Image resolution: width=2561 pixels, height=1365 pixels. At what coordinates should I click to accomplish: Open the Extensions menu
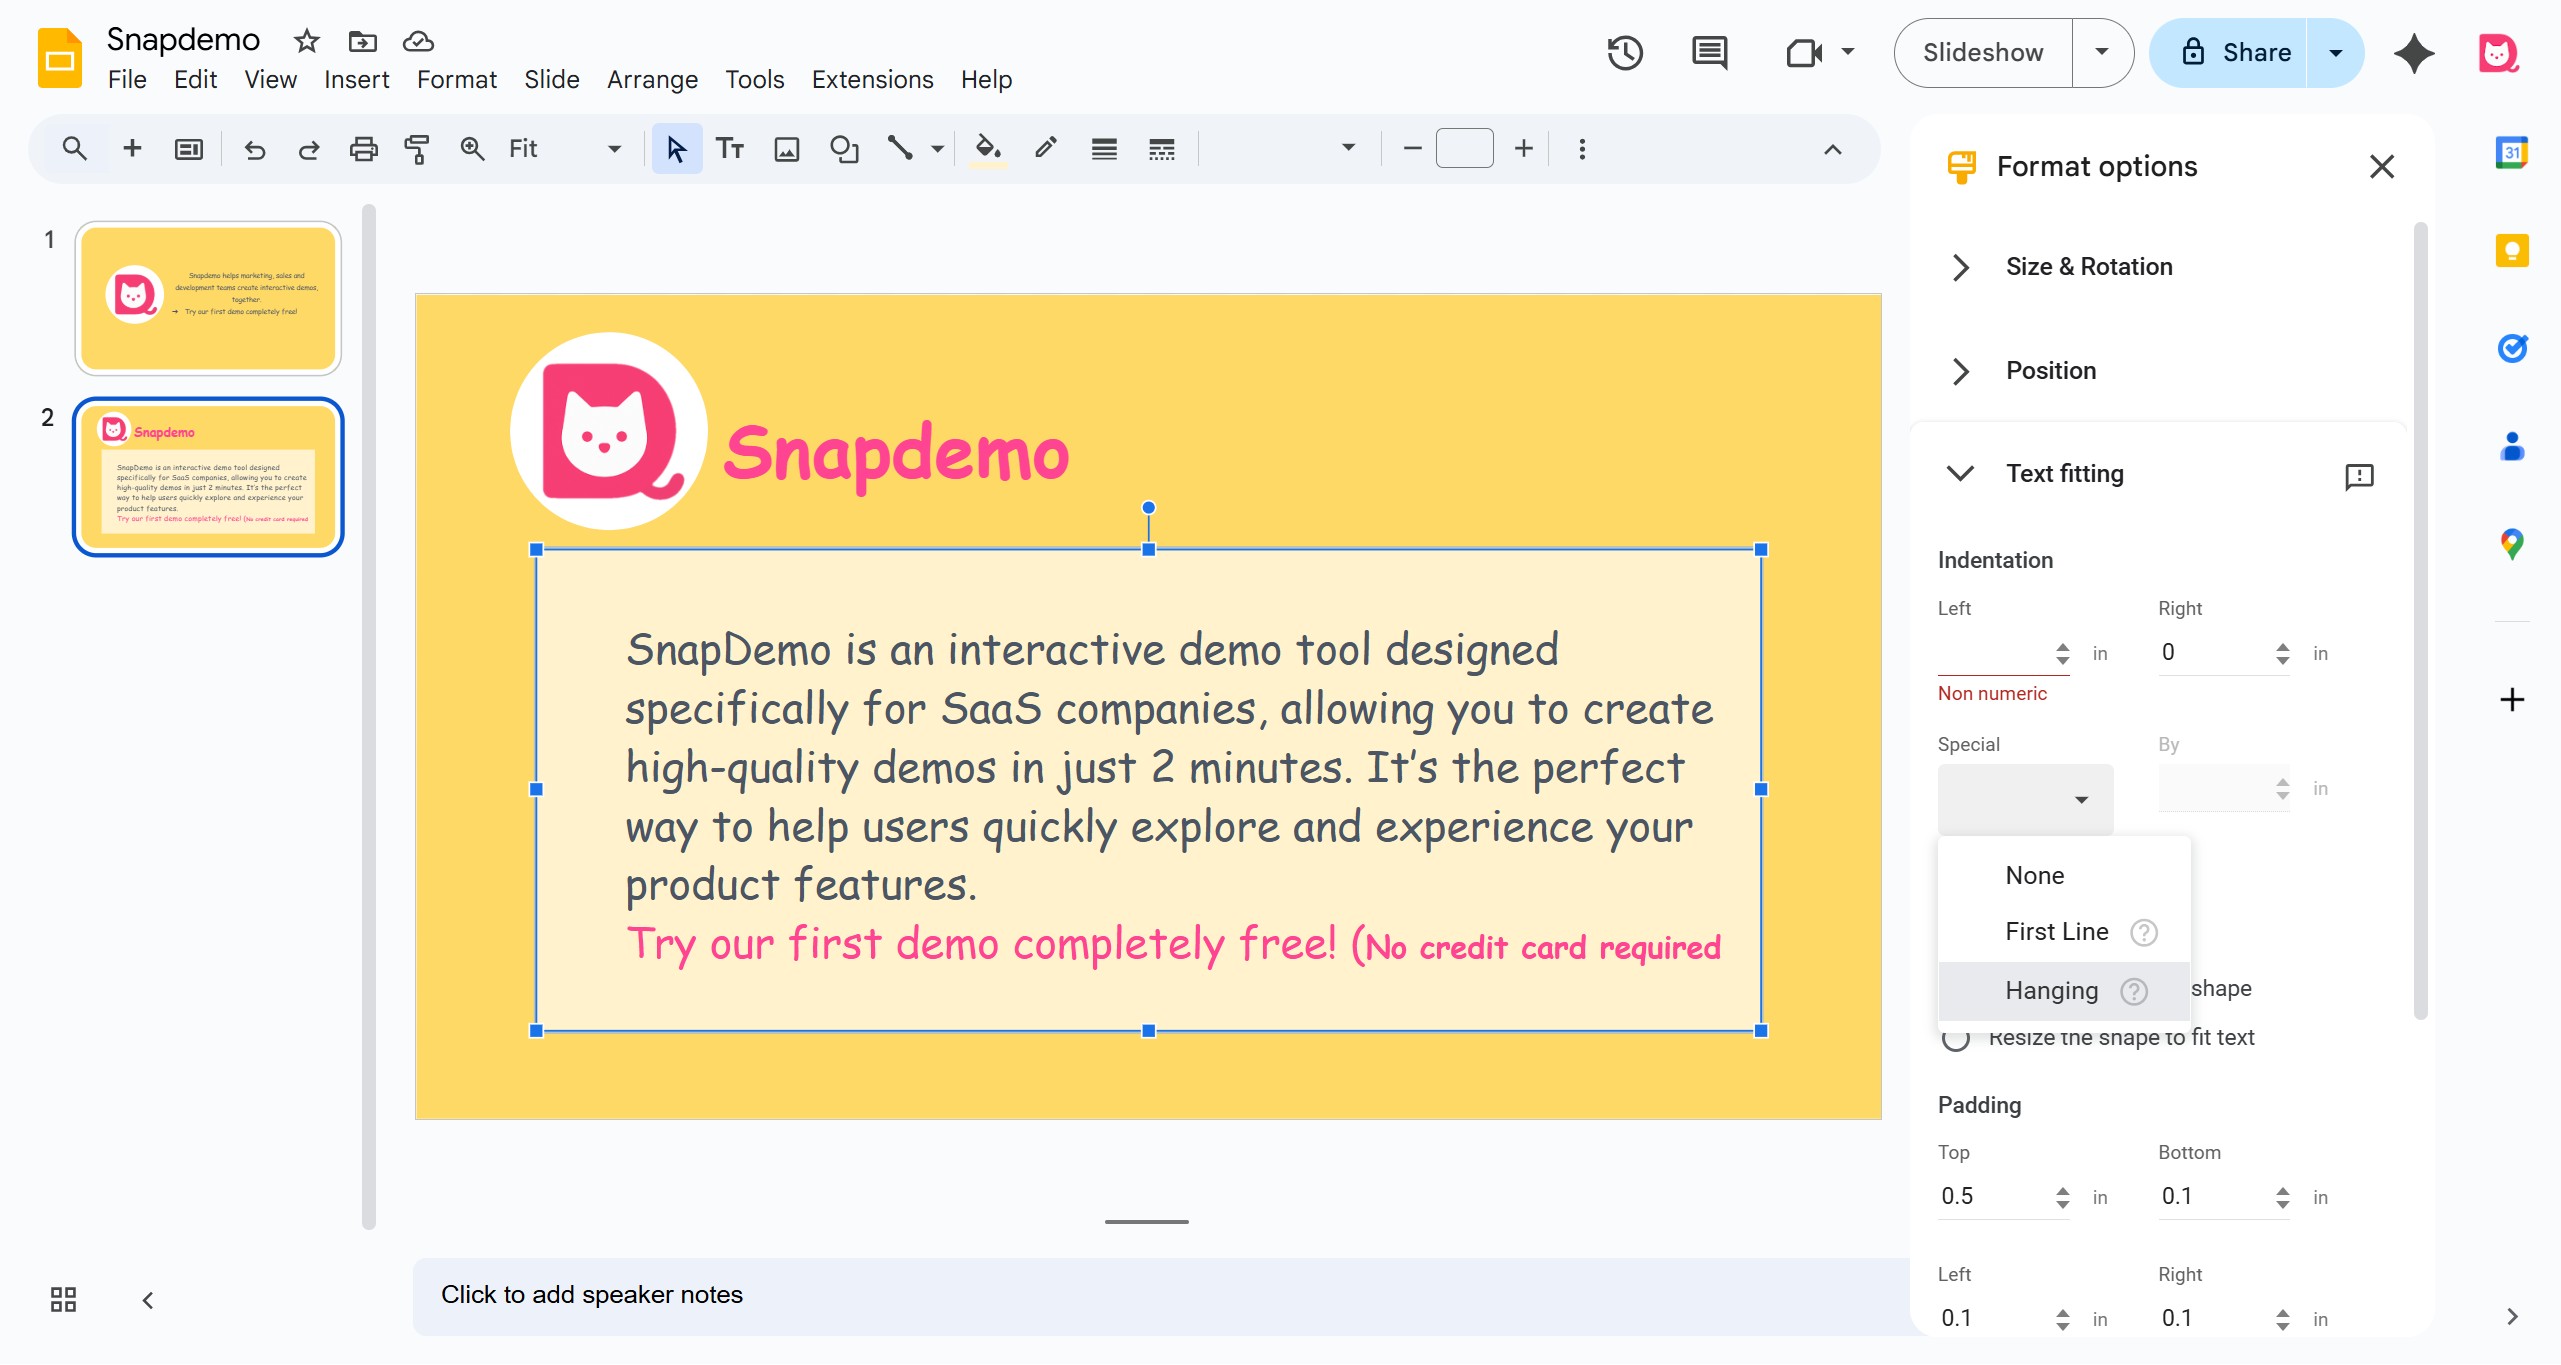click(x=872, y=79)
